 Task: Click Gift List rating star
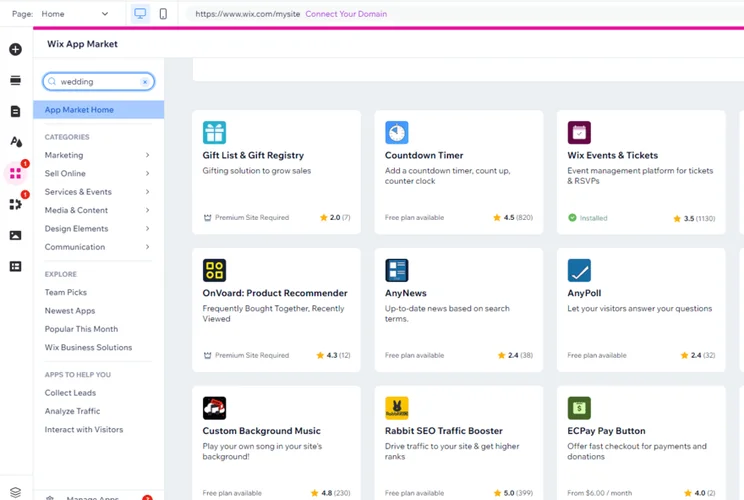324,218
